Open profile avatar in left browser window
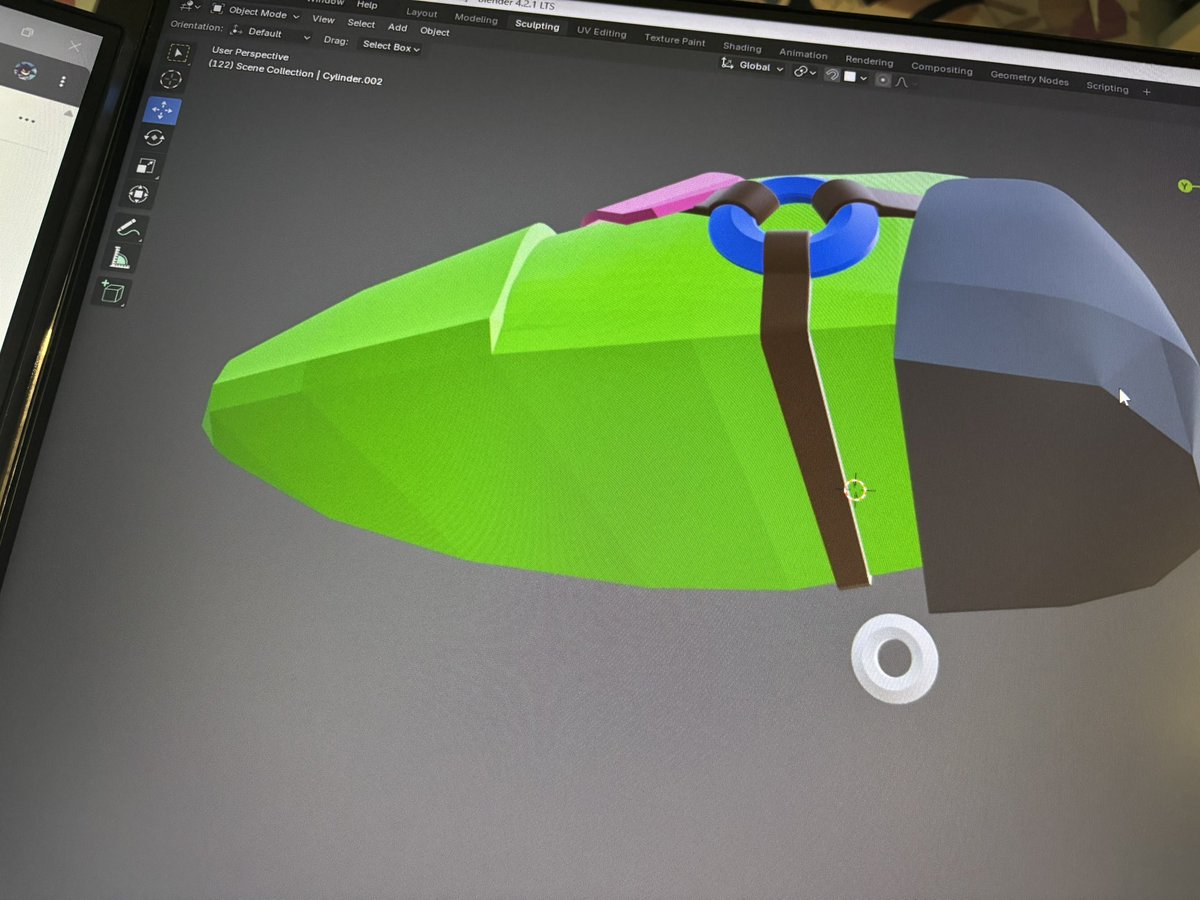This screenshot has height=900, width=1200. (x=26, y=71)
